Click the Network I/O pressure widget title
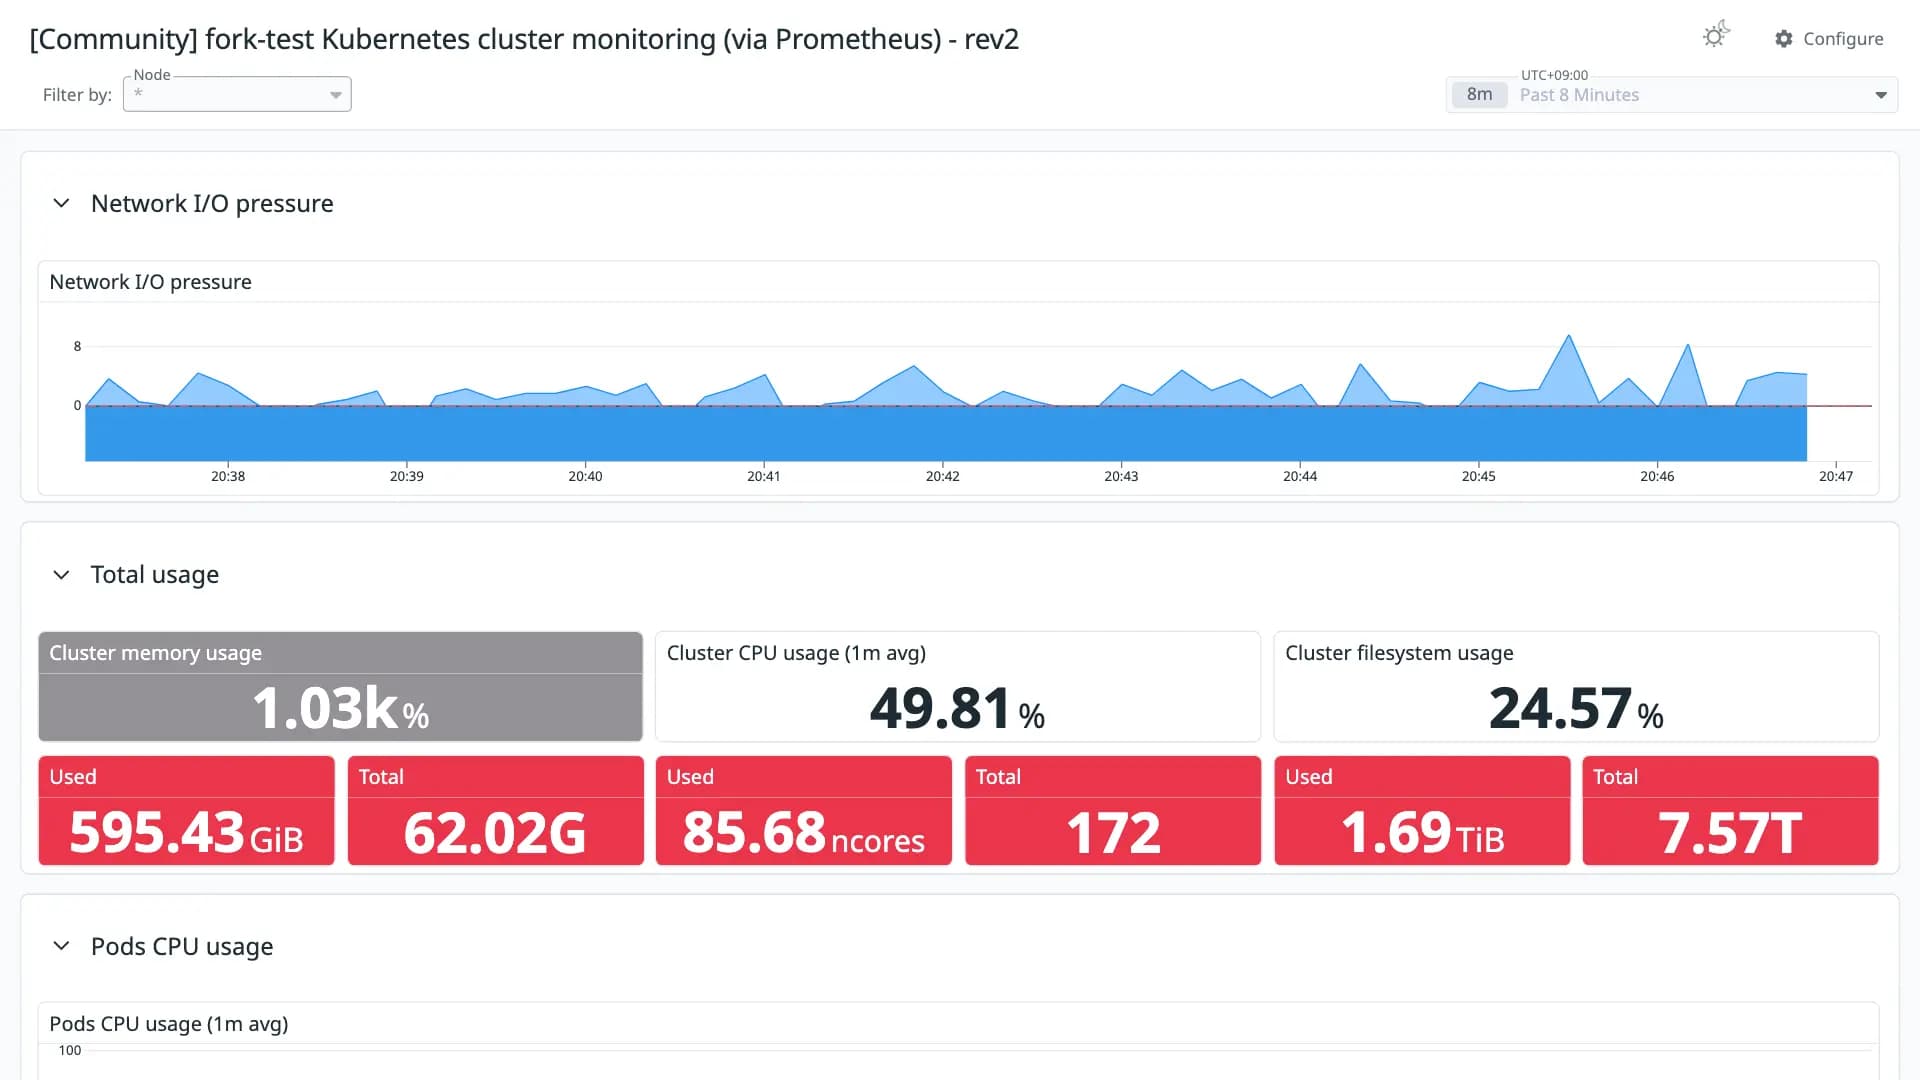Image resolution: width=1920 pixels, height=1080 pixels. click(x=150, y=282)
